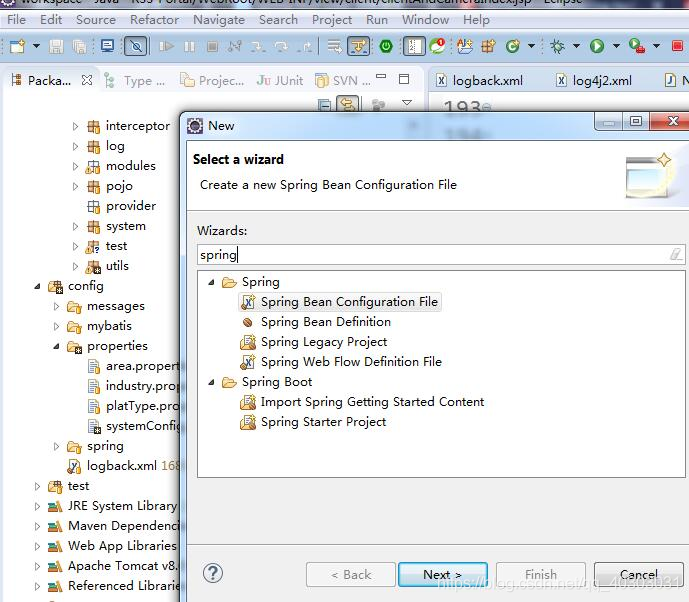
Task: Collapse the properties folder
Action: click(56, 346)
